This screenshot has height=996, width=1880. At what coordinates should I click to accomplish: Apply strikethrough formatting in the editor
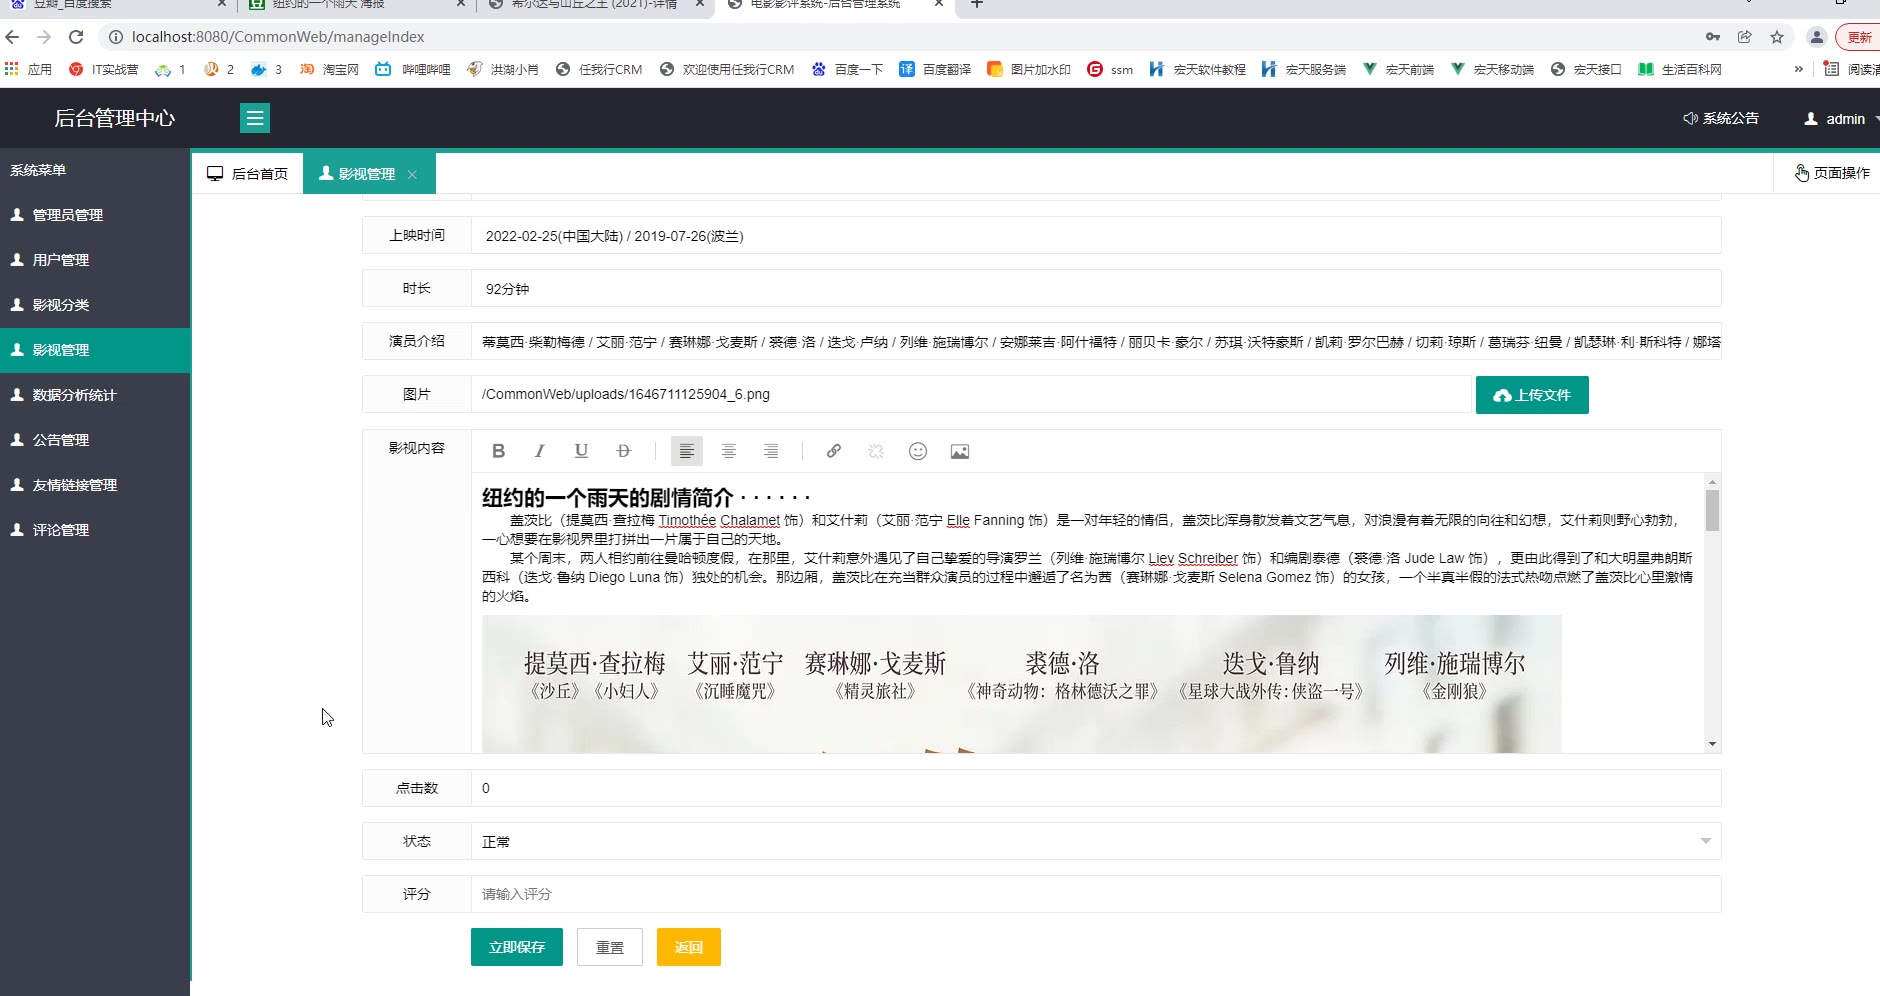click(x=624, y=451)
